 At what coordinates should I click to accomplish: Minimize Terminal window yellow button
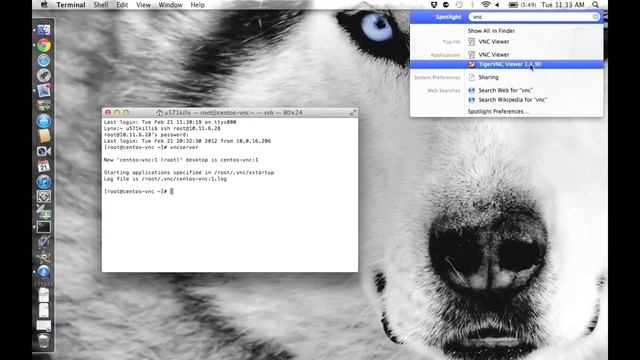117,112
